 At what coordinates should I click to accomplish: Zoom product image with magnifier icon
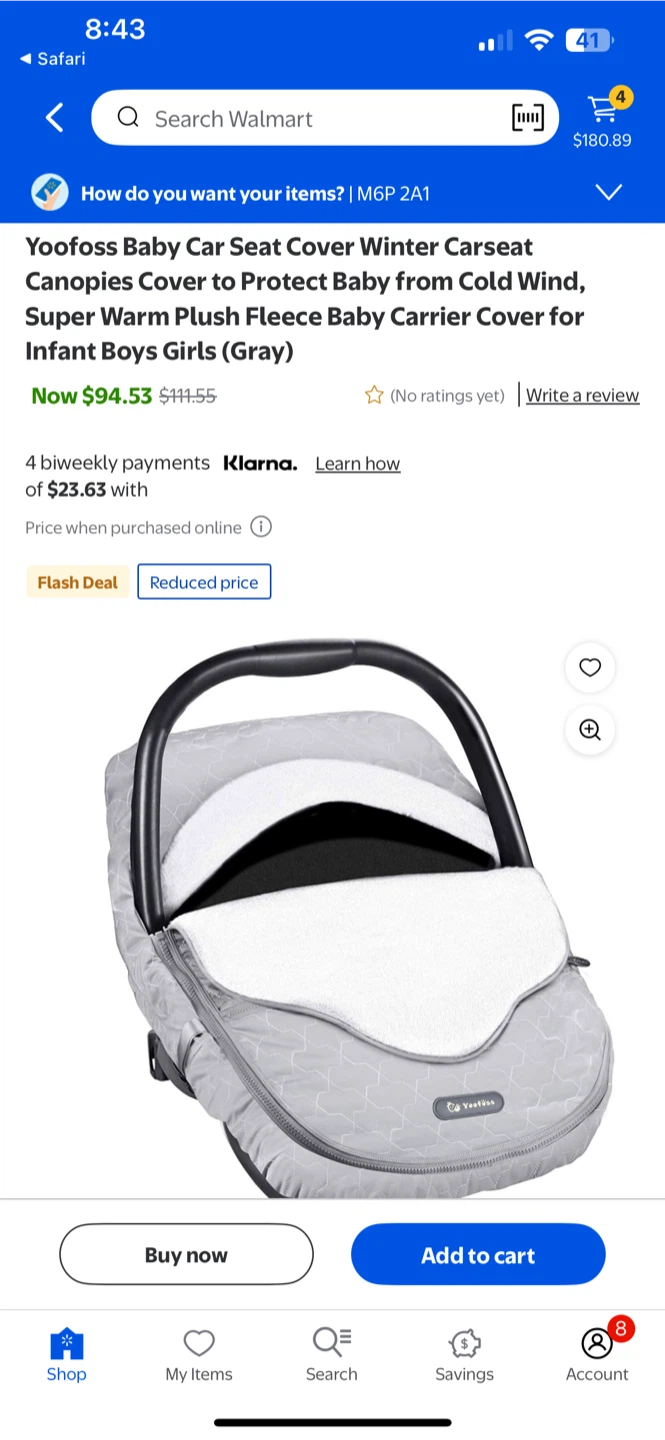pos(590,729)
